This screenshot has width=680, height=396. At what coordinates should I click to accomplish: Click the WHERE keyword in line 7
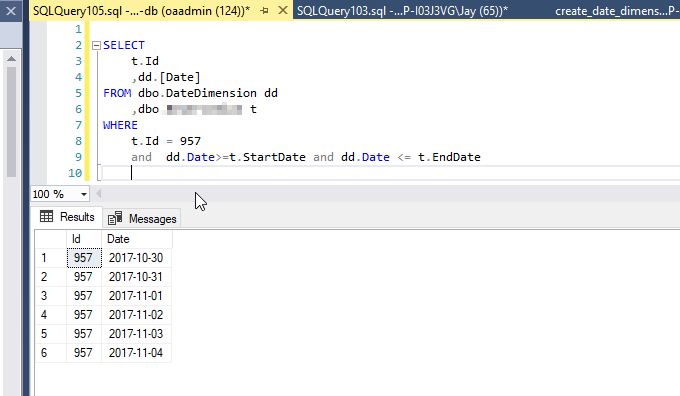point(120,125)
